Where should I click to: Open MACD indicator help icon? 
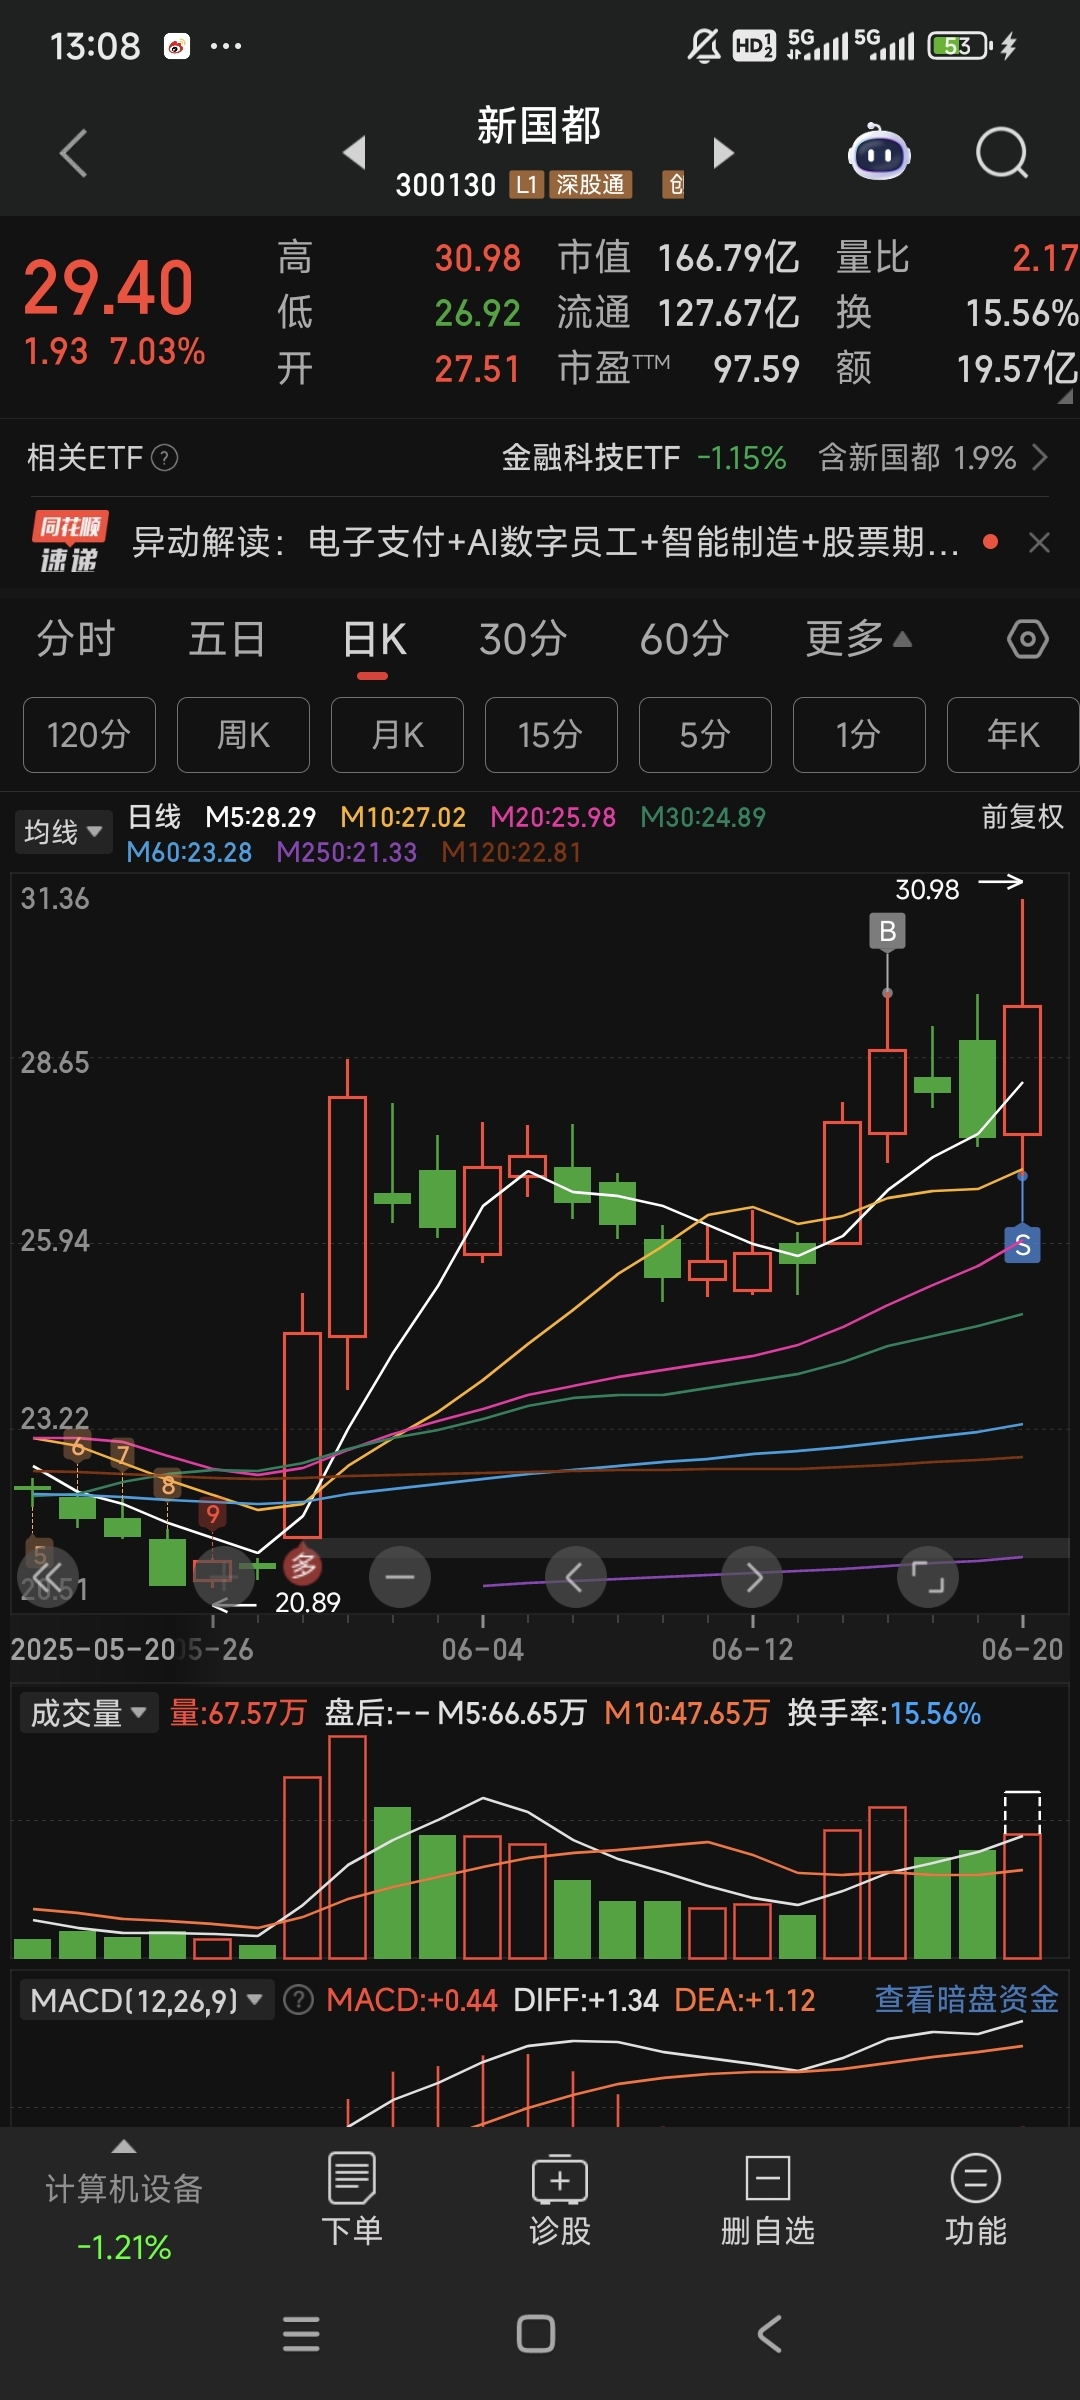[298, 2000]
